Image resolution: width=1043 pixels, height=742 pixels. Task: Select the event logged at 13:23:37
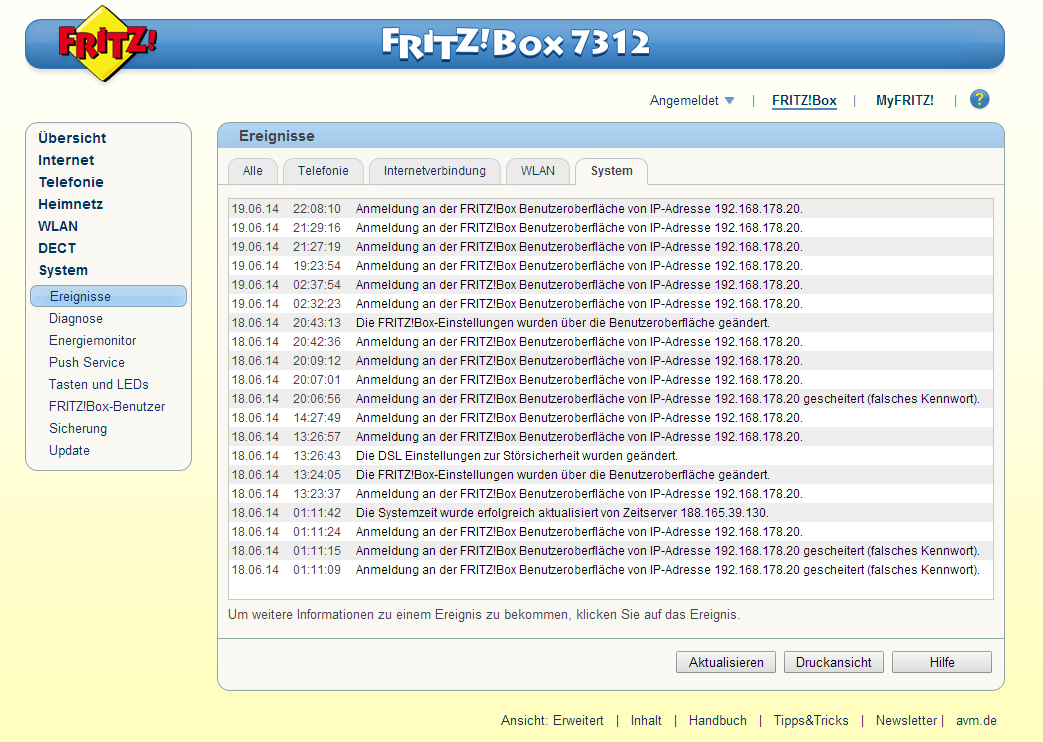point(611,494)
